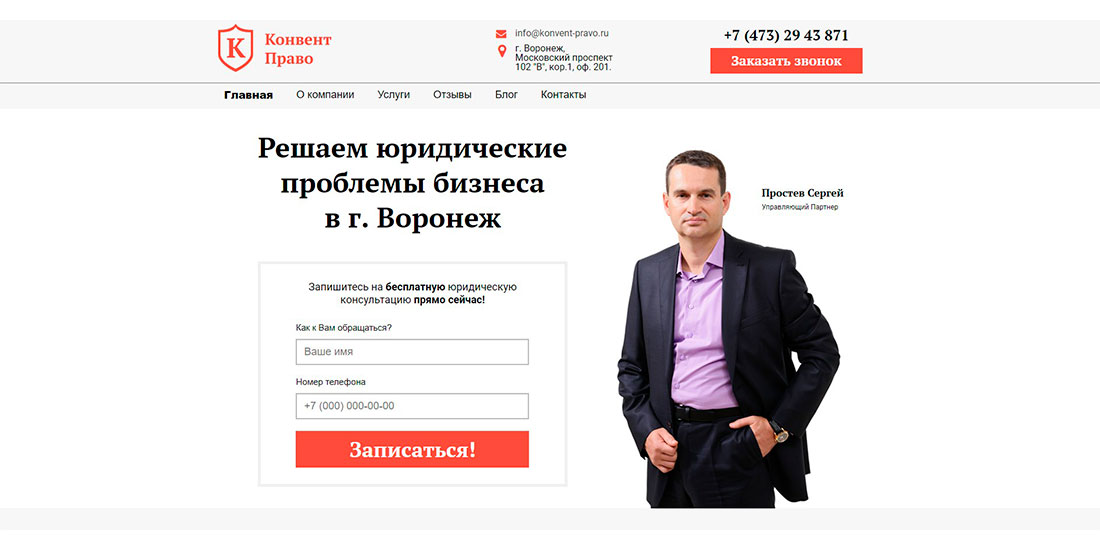Screen dimensions: 1100x550
Task: Click the Воронеж office address text
Action: click(564, 58)
